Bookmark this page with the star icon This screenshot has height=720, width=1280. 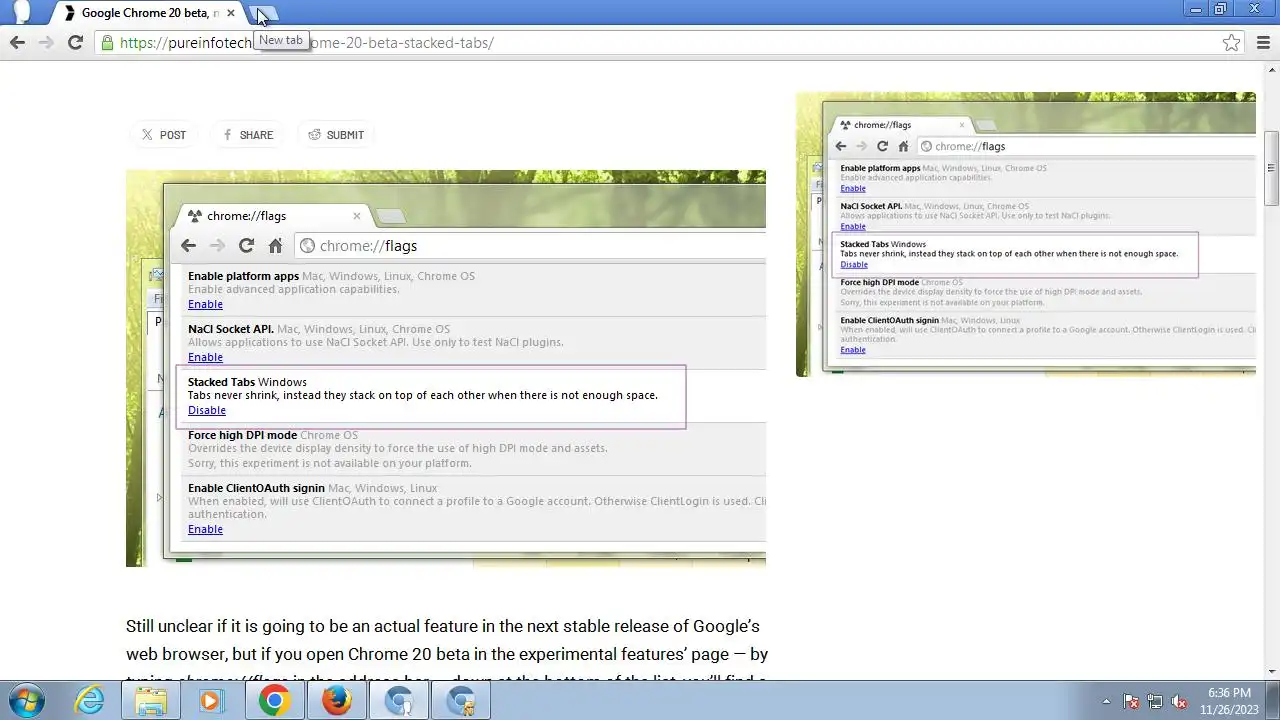pyautogui.click(x=1232, y=43)
